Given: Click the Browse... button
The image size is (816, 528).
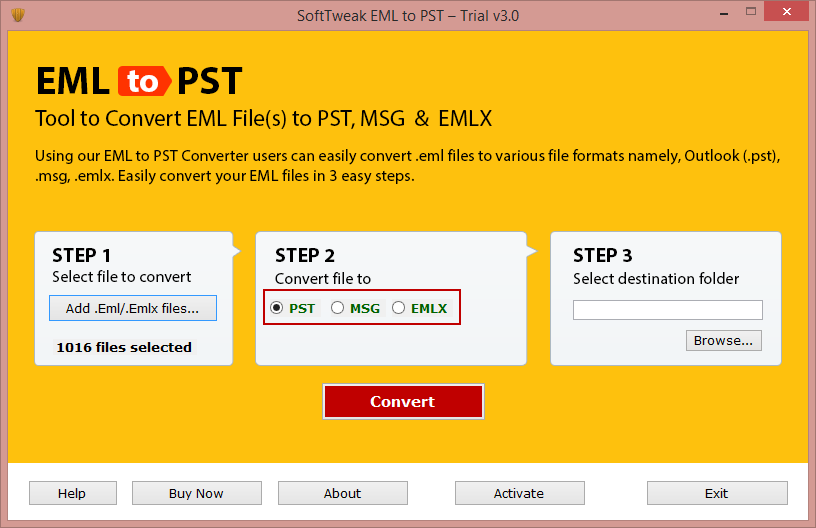Looking at the screenshot, I should coord(723,340).
